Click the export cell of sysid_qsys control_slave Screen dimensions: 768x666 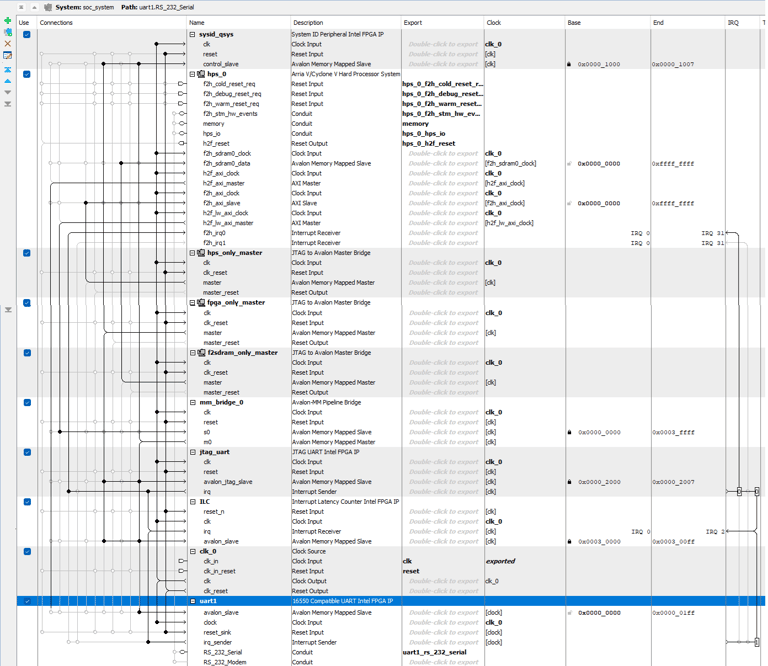[x=443, y=64]
